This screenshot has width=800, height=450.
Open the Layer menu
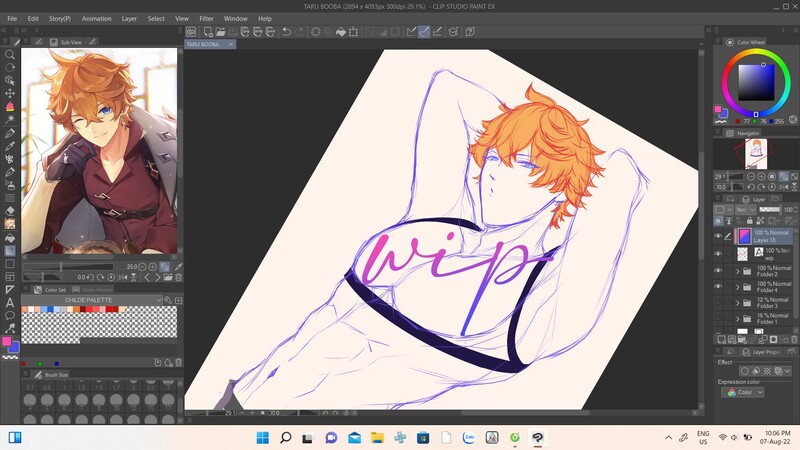[129, 18]
